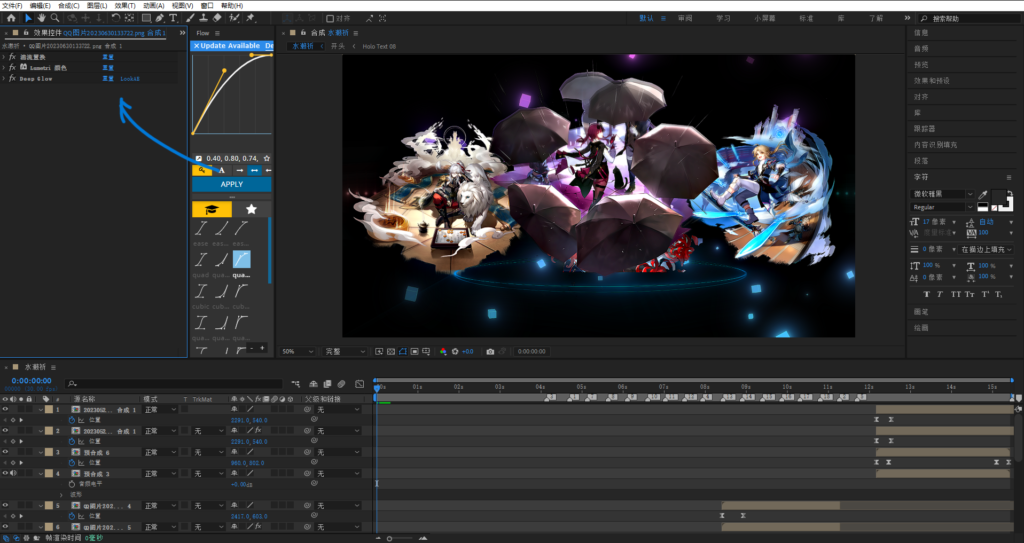
Task: Open the Edit (编辑) menu
Action: pos(40,6)
